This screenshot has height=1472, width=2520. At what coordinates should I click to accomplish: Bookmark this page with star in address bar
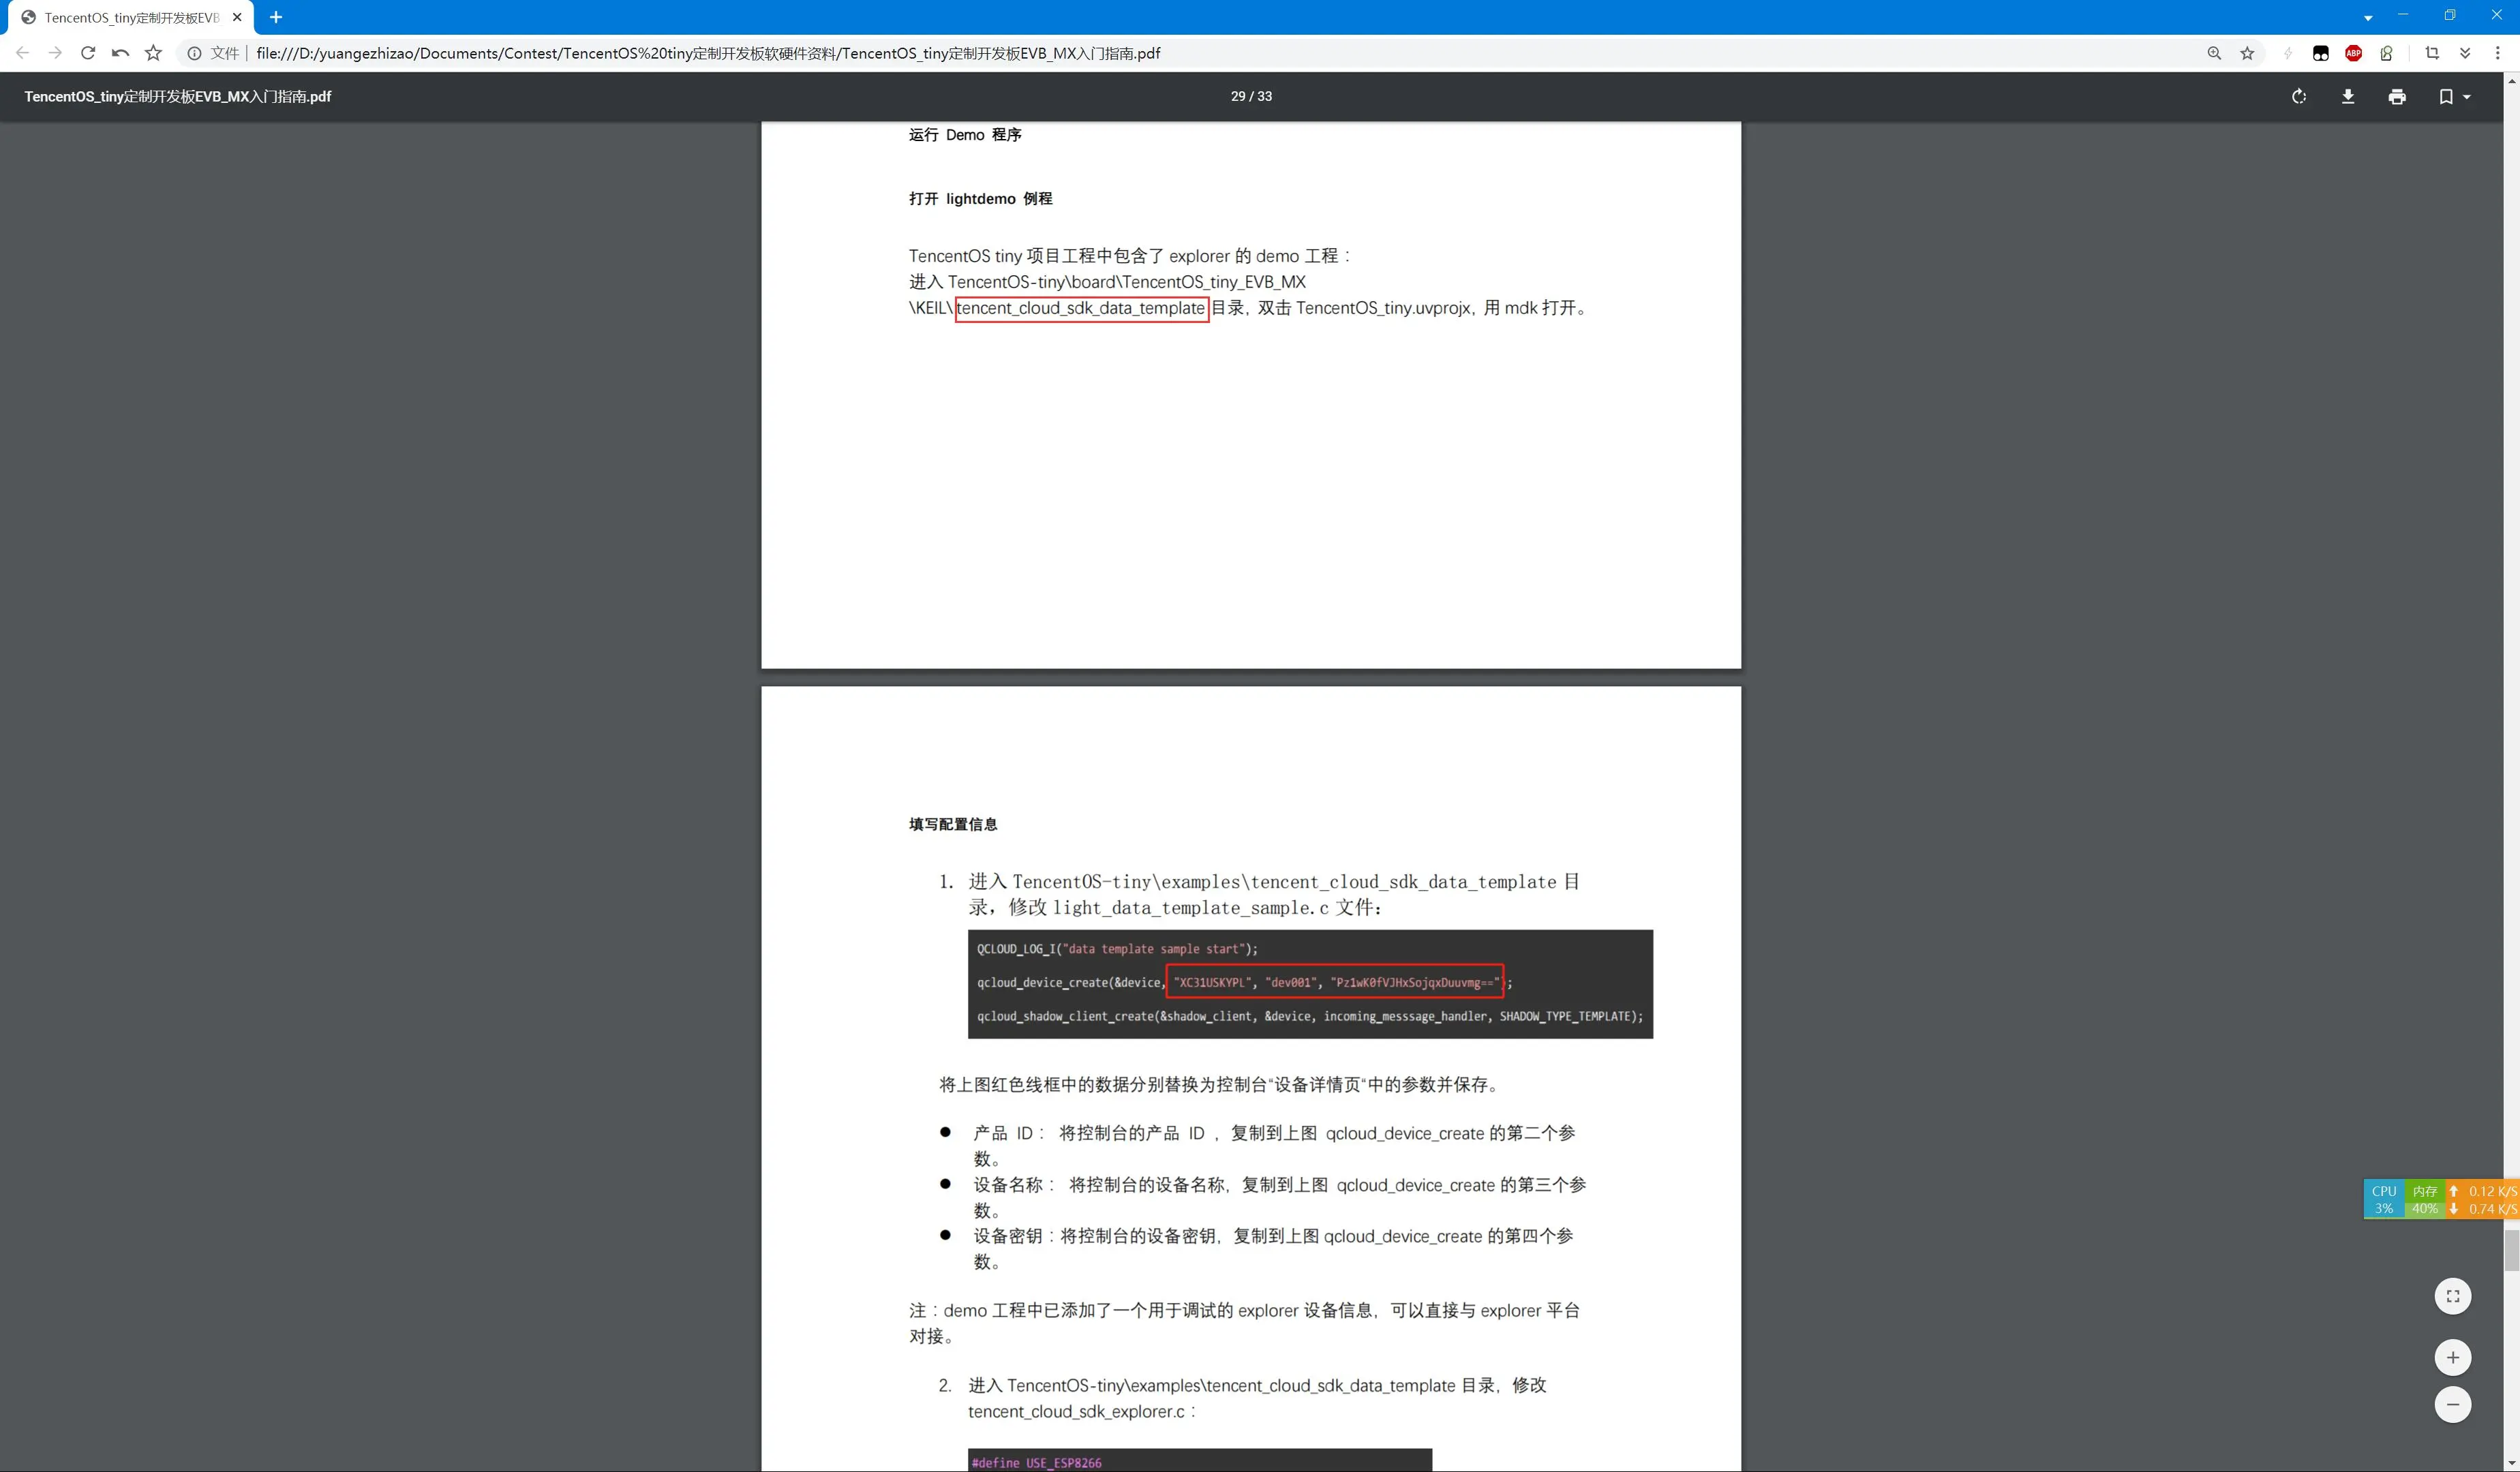point(2247,53)
